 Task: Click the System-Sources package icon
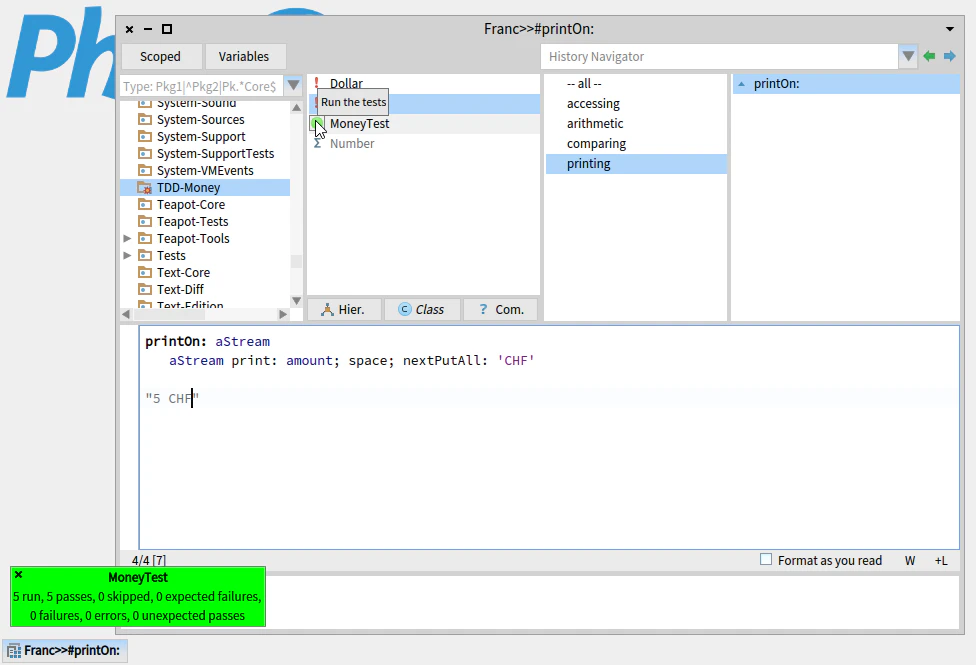[x=144, y=120]
